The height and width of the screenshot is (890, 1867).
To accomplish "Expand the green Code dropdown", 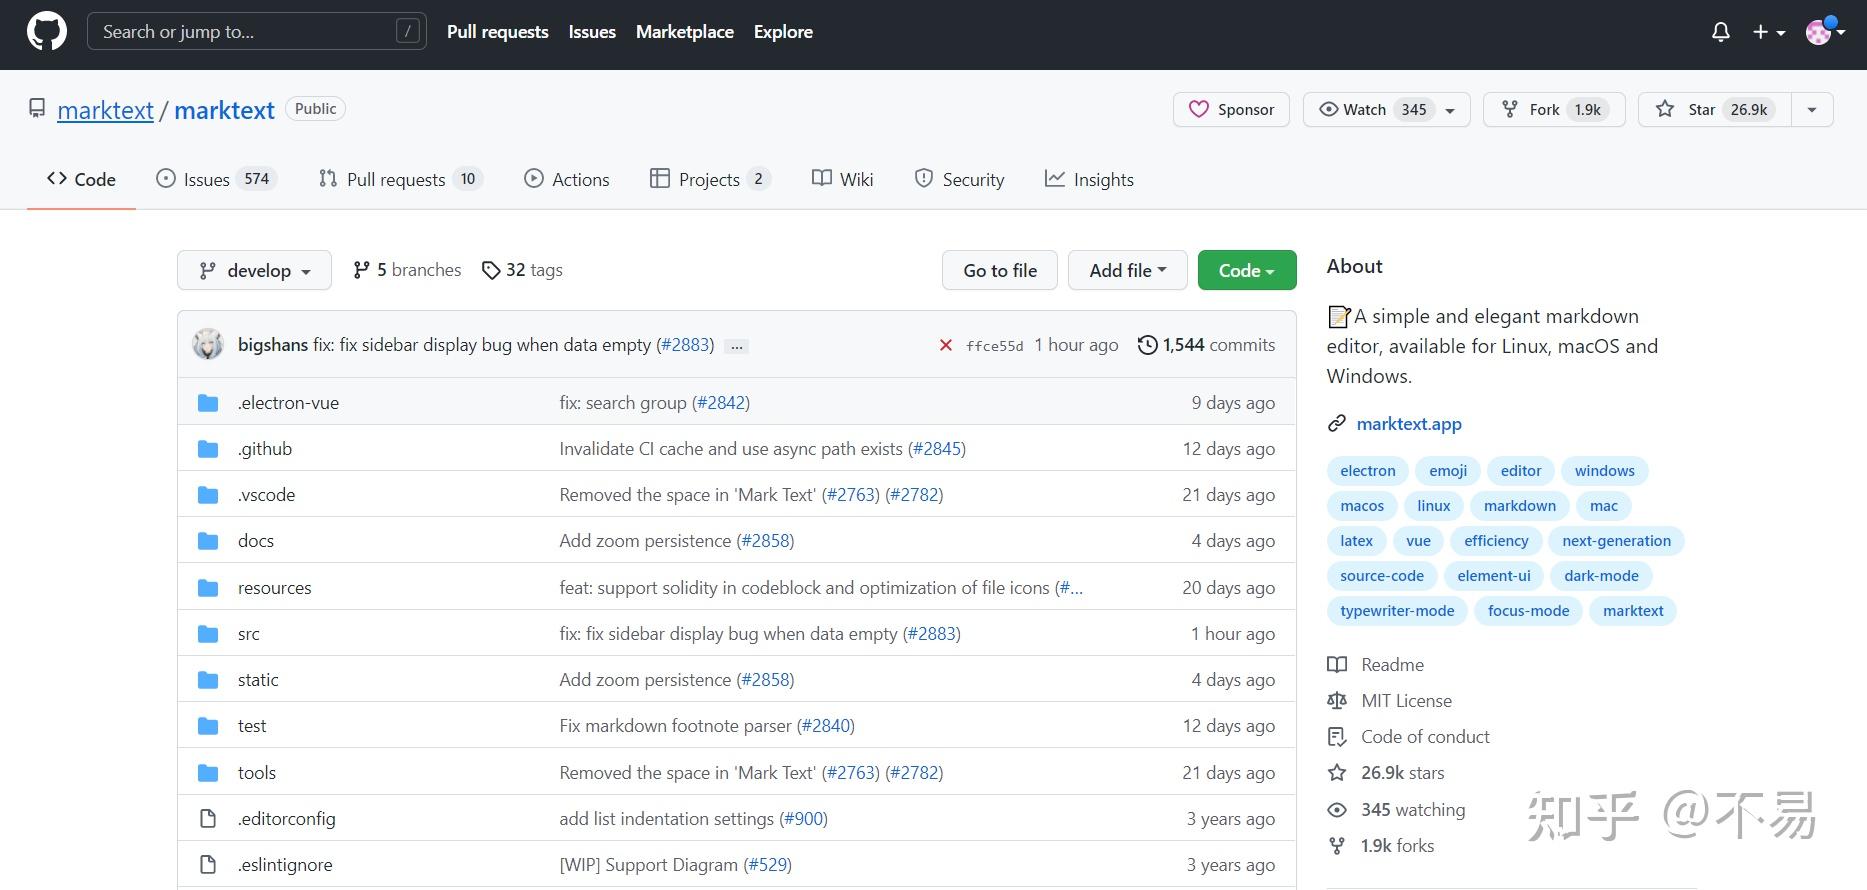I will tap(1246, 270).
